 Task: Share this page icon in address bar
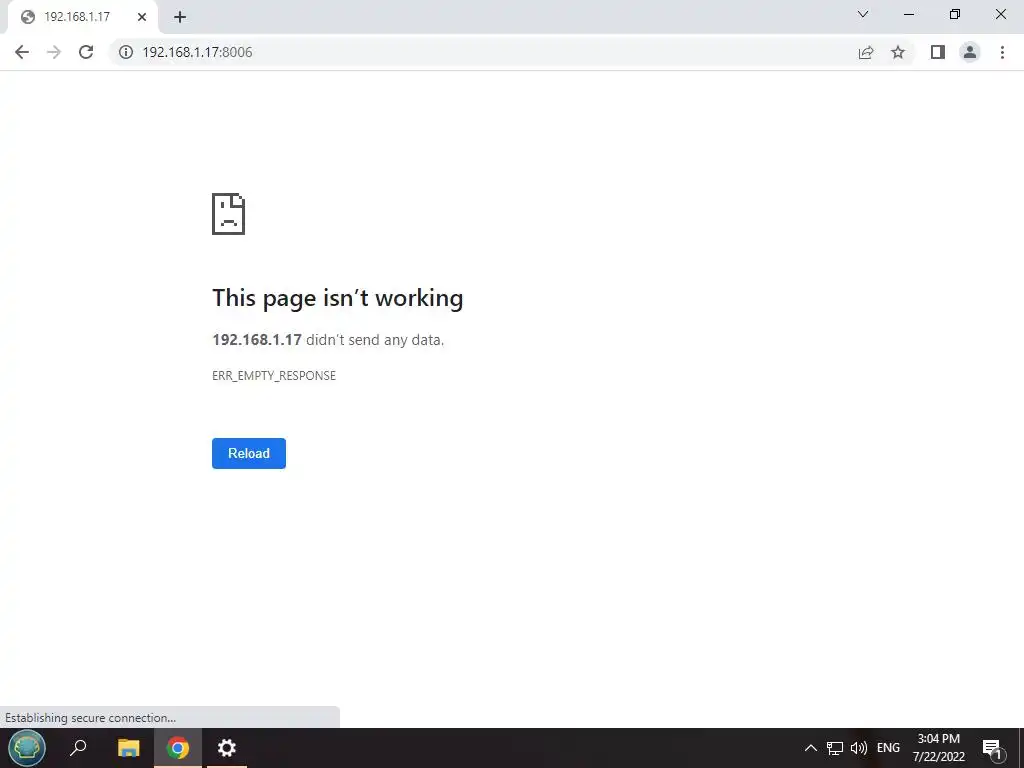pyautogui.click(x=866, y=52)
